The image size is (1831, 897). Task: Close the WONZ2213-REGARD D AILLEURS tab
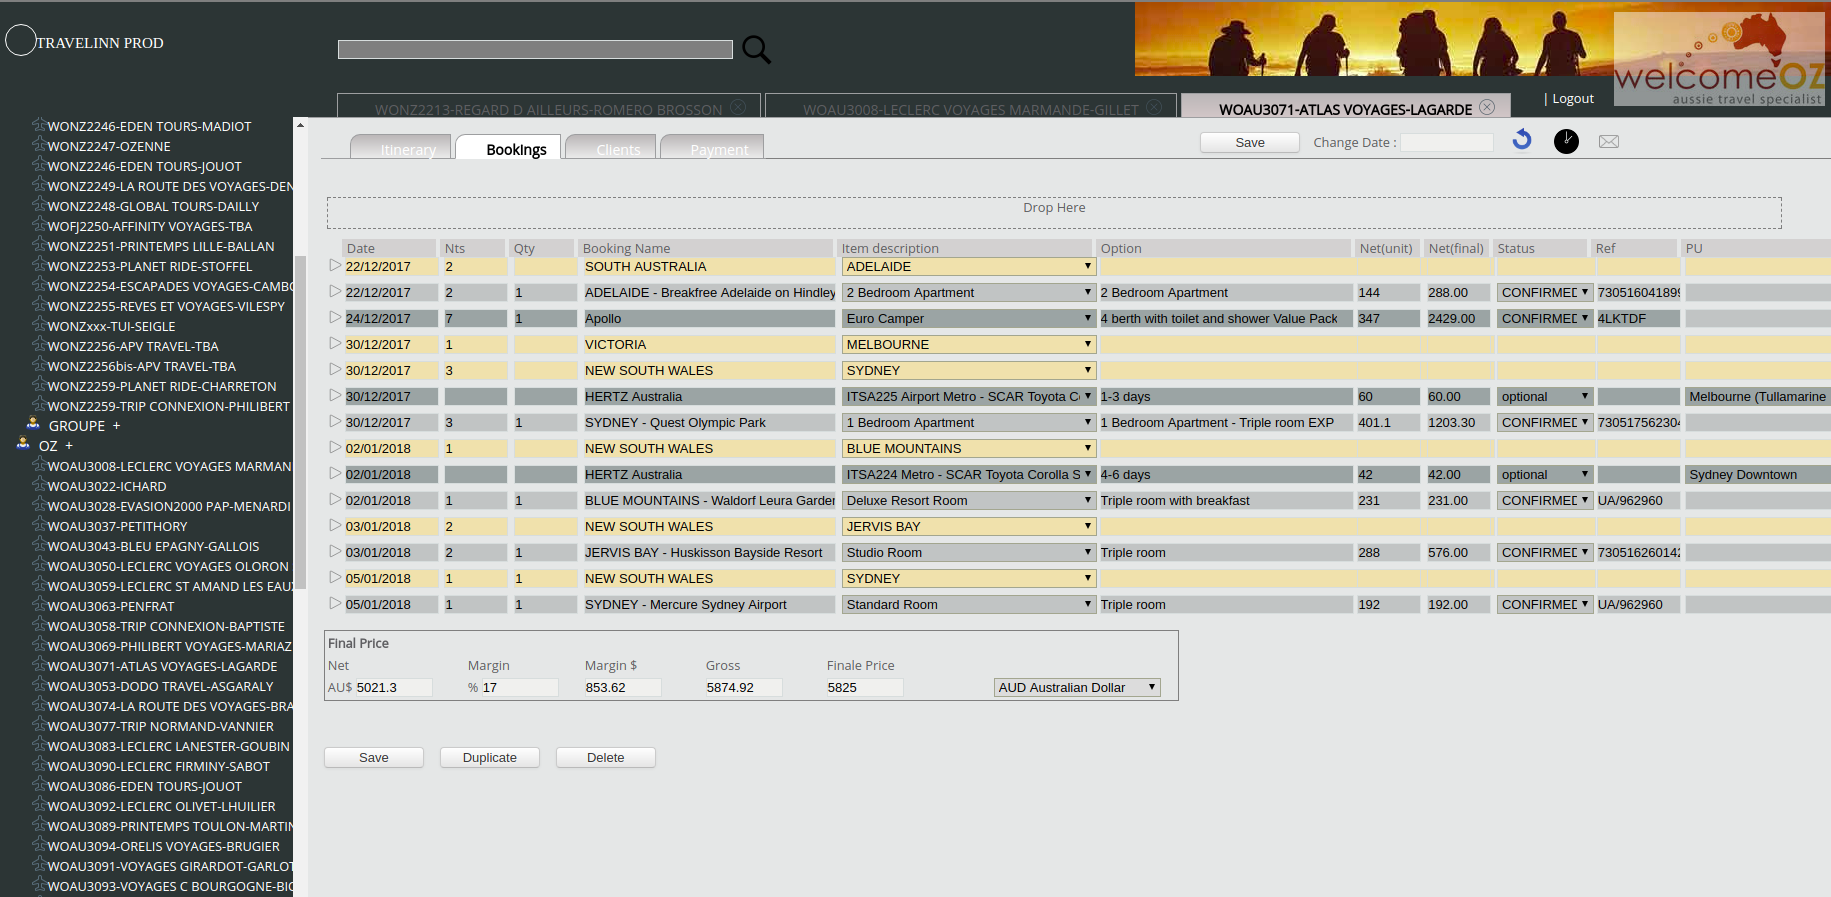[x=738, y=107]
